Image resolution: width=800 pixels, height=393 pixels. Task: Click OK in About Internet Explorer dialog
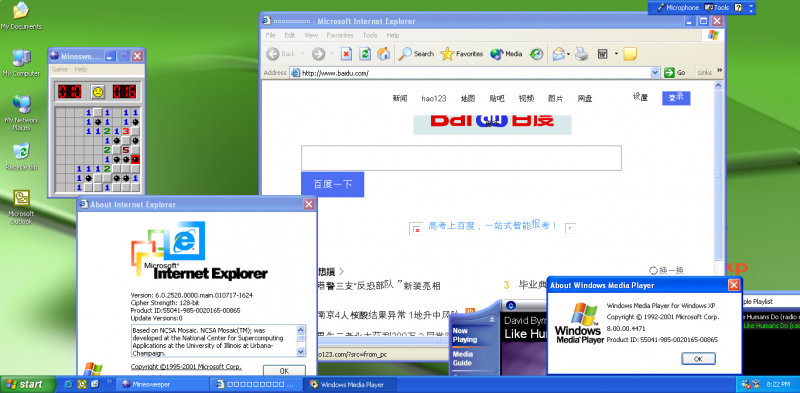[284, 371]
